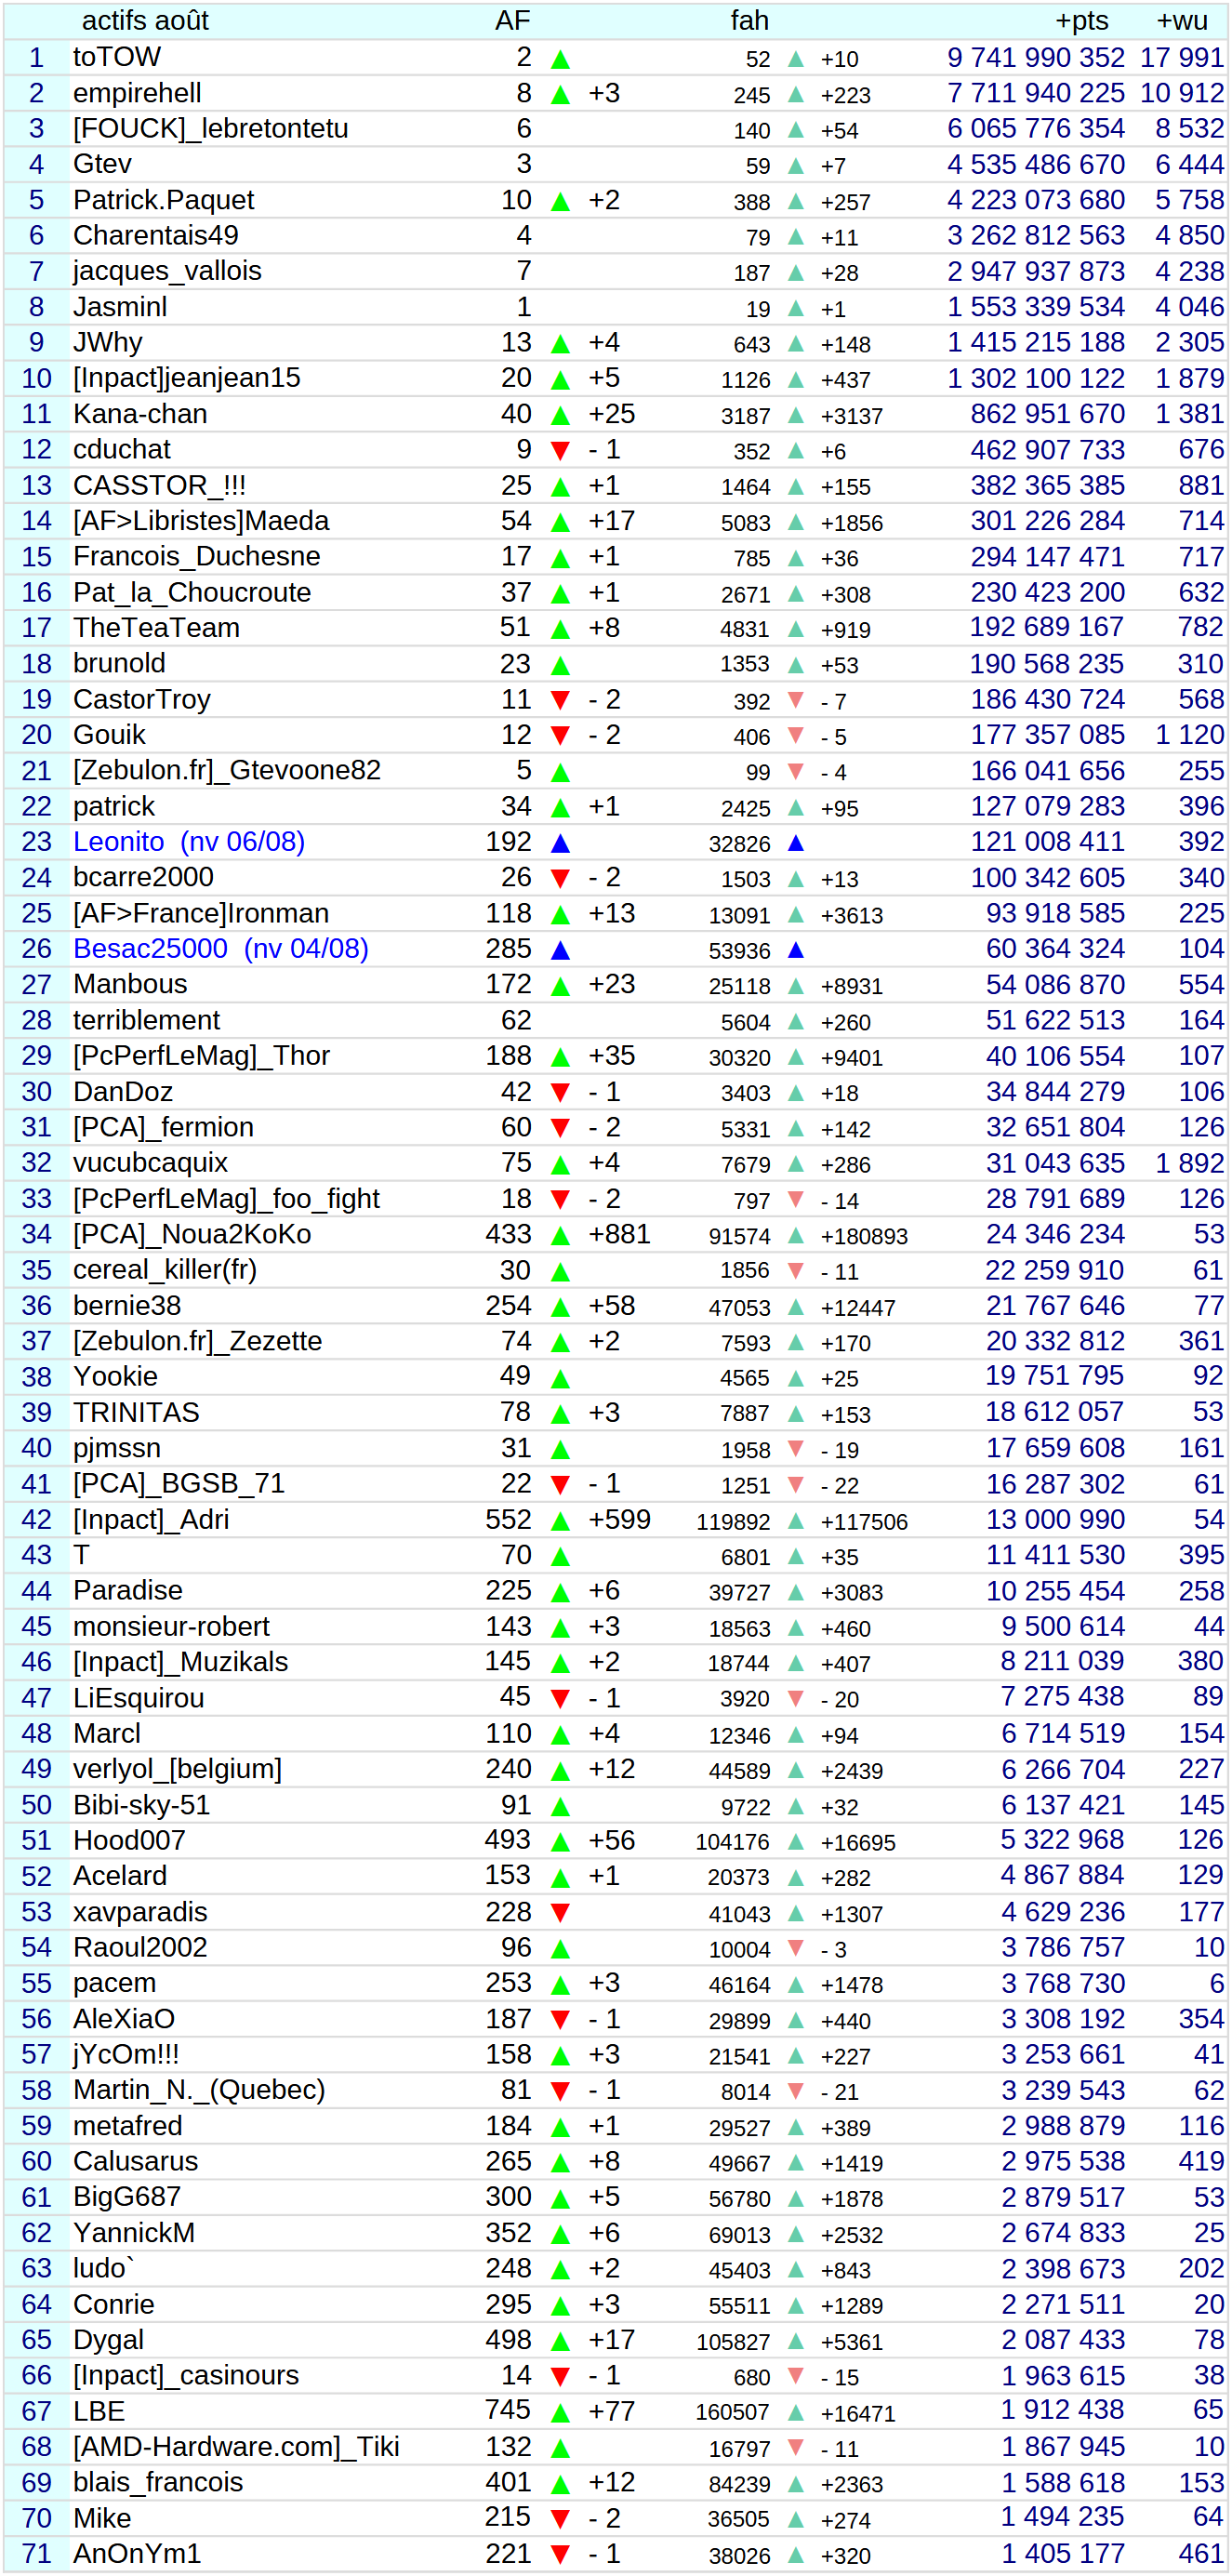Screen dimensions: 1232x2576
Task: Click red down arrow in Gouik's AF column
Action: pyautogui.click(x=560, y=736)
